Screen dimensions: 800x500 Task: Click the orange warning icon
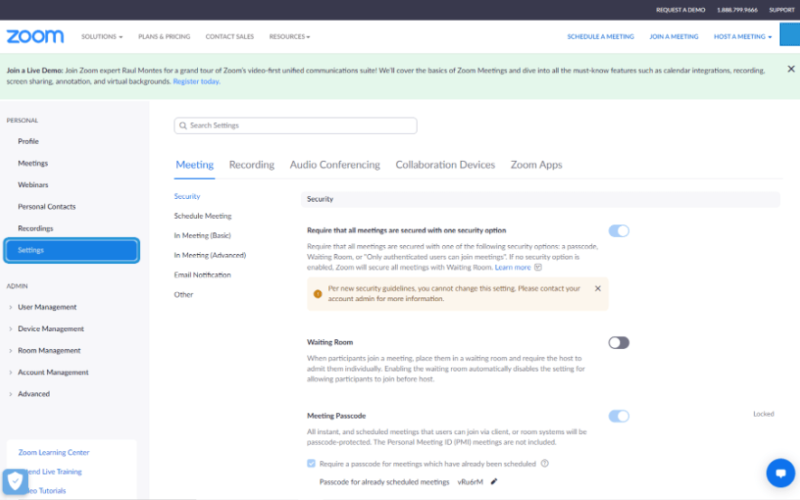(317, 294)
